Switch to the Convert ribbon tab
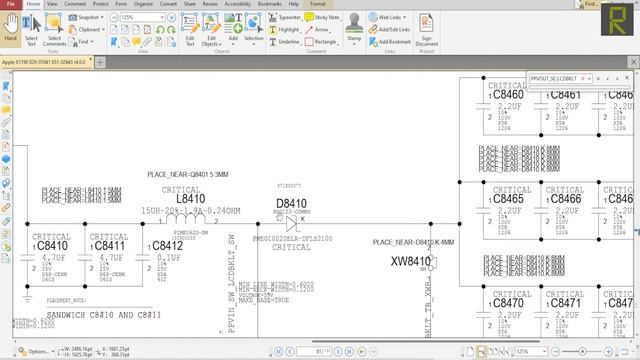The image size is (640, 360). click(x=168, y=4)
